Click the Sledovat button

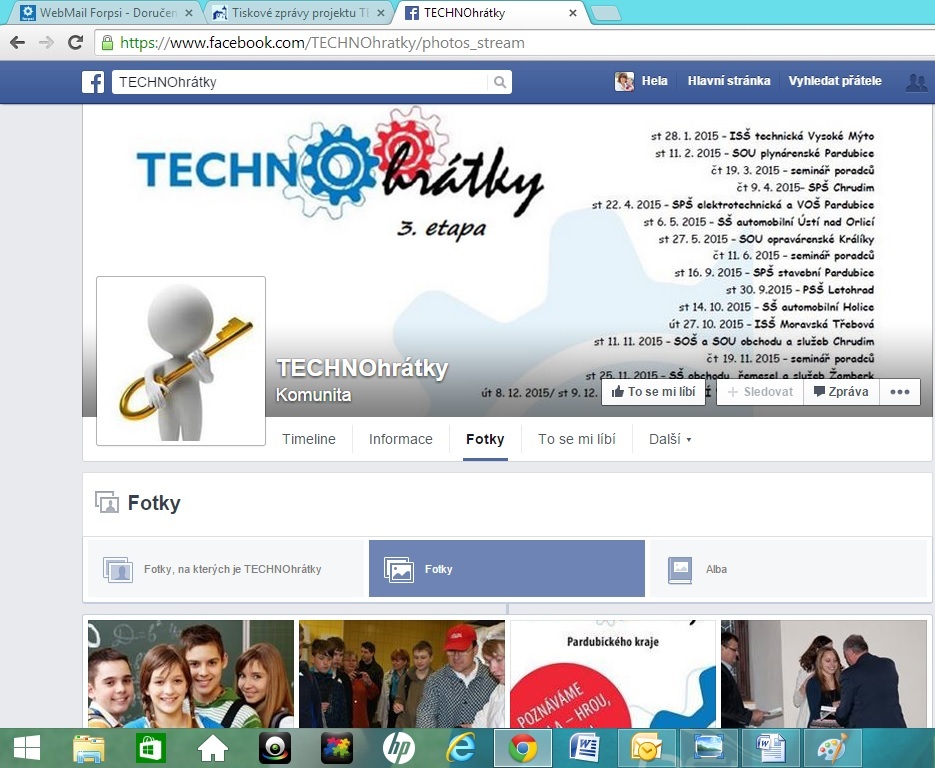click(760, 392)
